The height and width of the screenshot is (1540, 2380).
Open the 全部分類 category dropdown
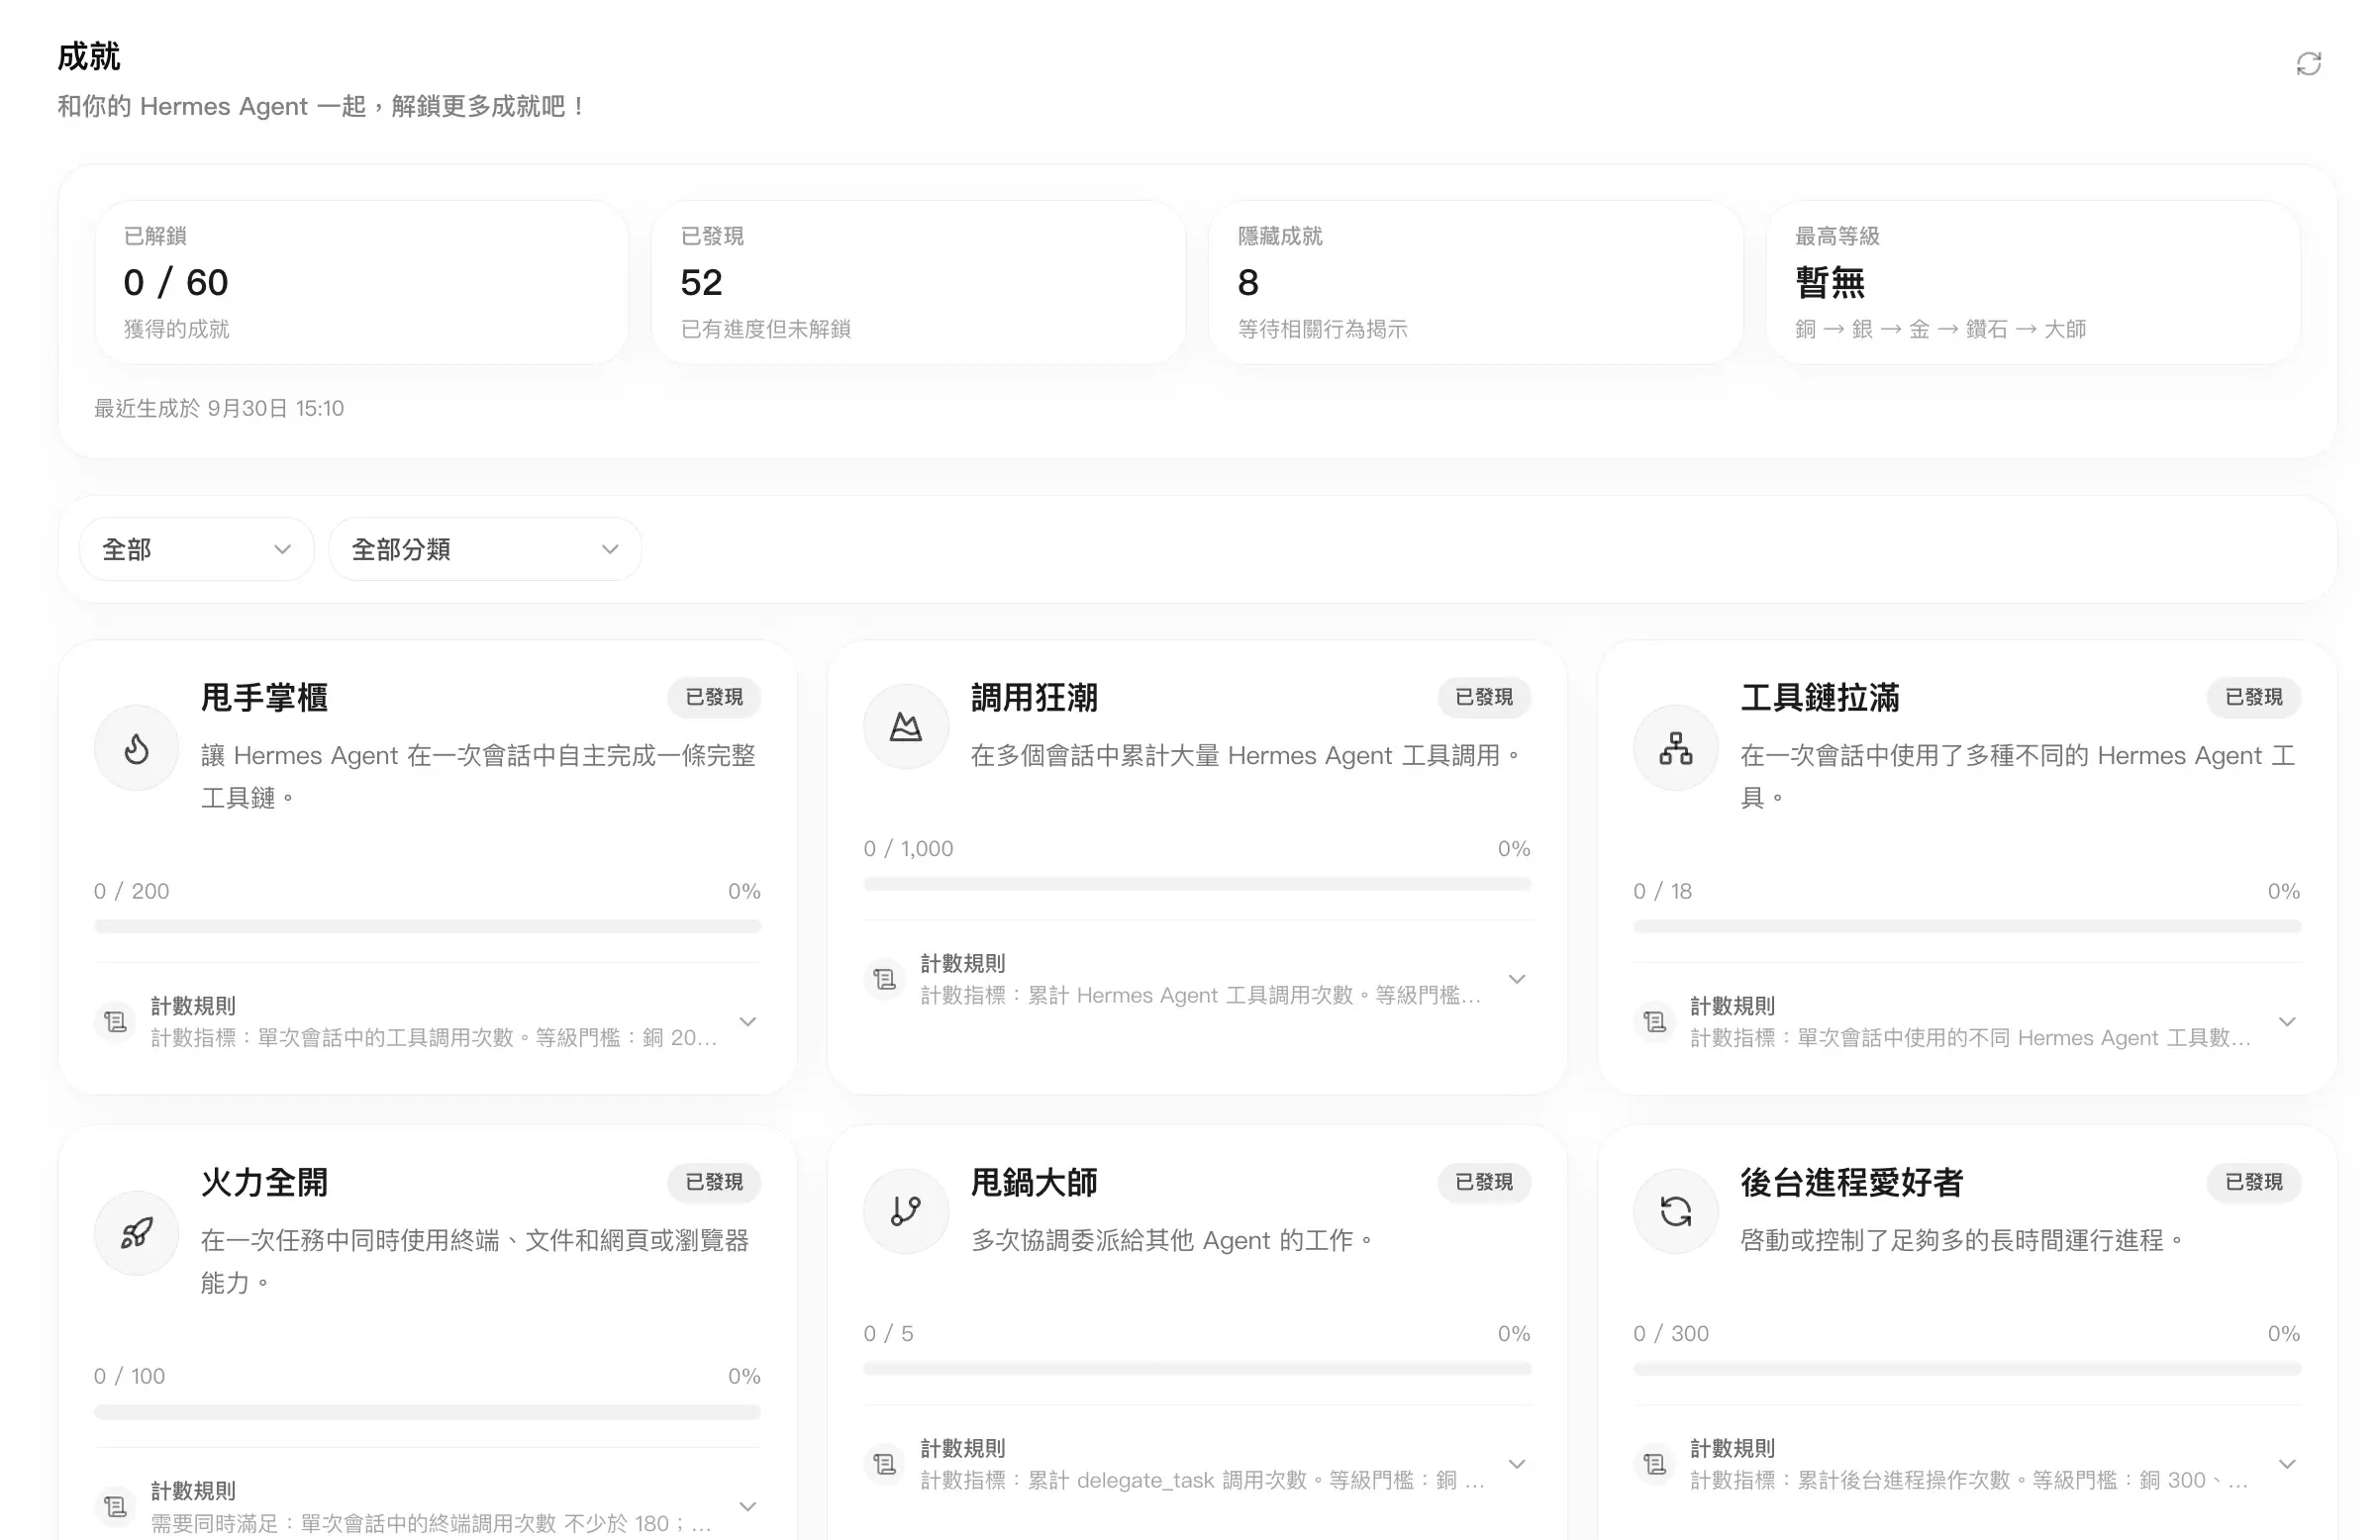tap(485, 549)
